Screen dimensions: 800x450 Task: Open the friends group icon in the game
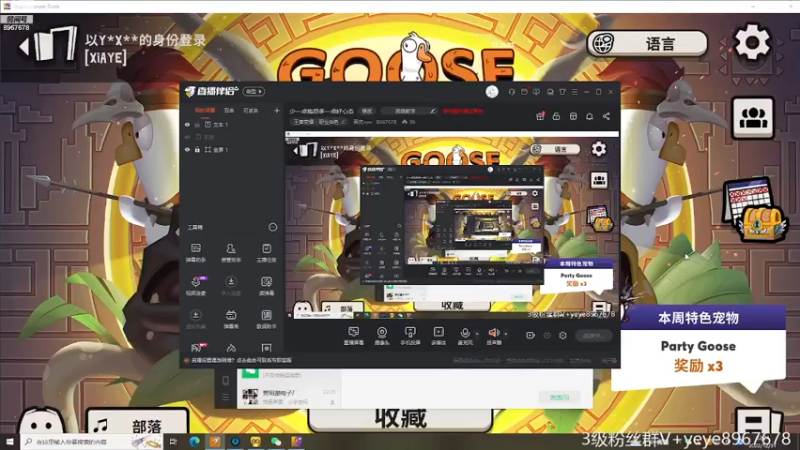point(753,118)
